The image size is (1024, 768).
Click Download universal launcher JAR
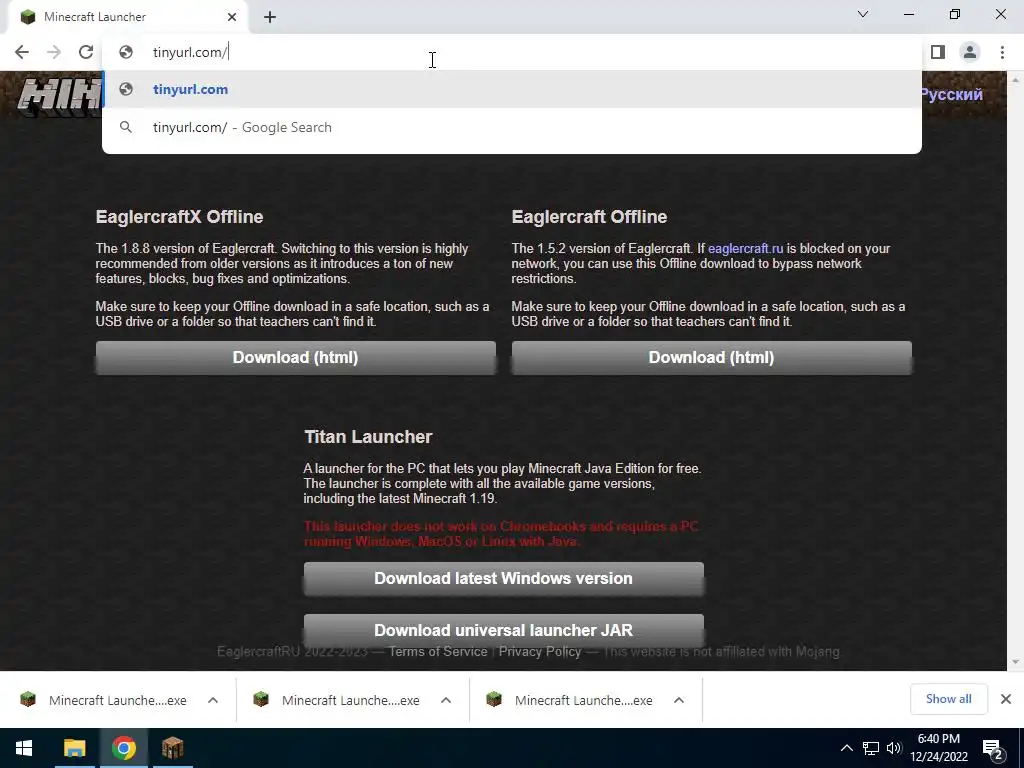pyautogui.click(x=504, y=630)
